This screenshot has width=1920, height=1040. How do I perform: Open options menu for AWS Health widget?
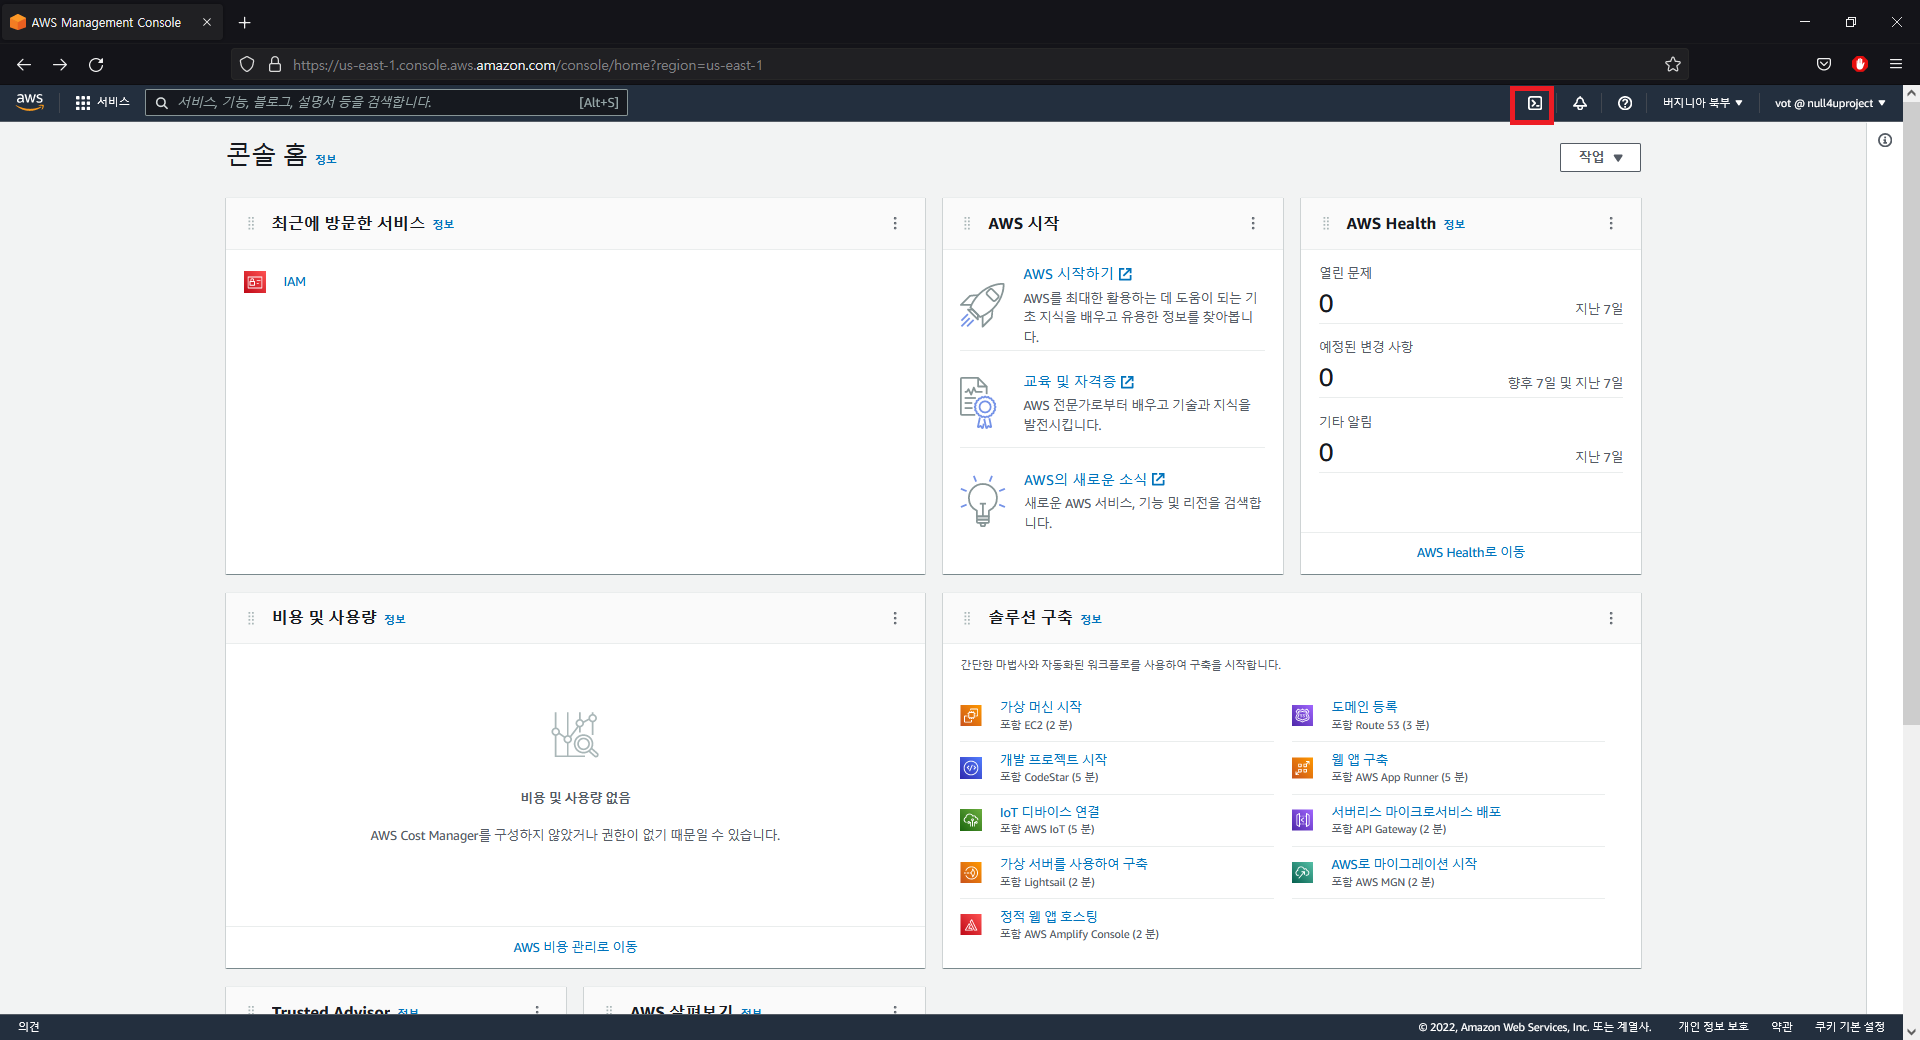pos(1611,223)
